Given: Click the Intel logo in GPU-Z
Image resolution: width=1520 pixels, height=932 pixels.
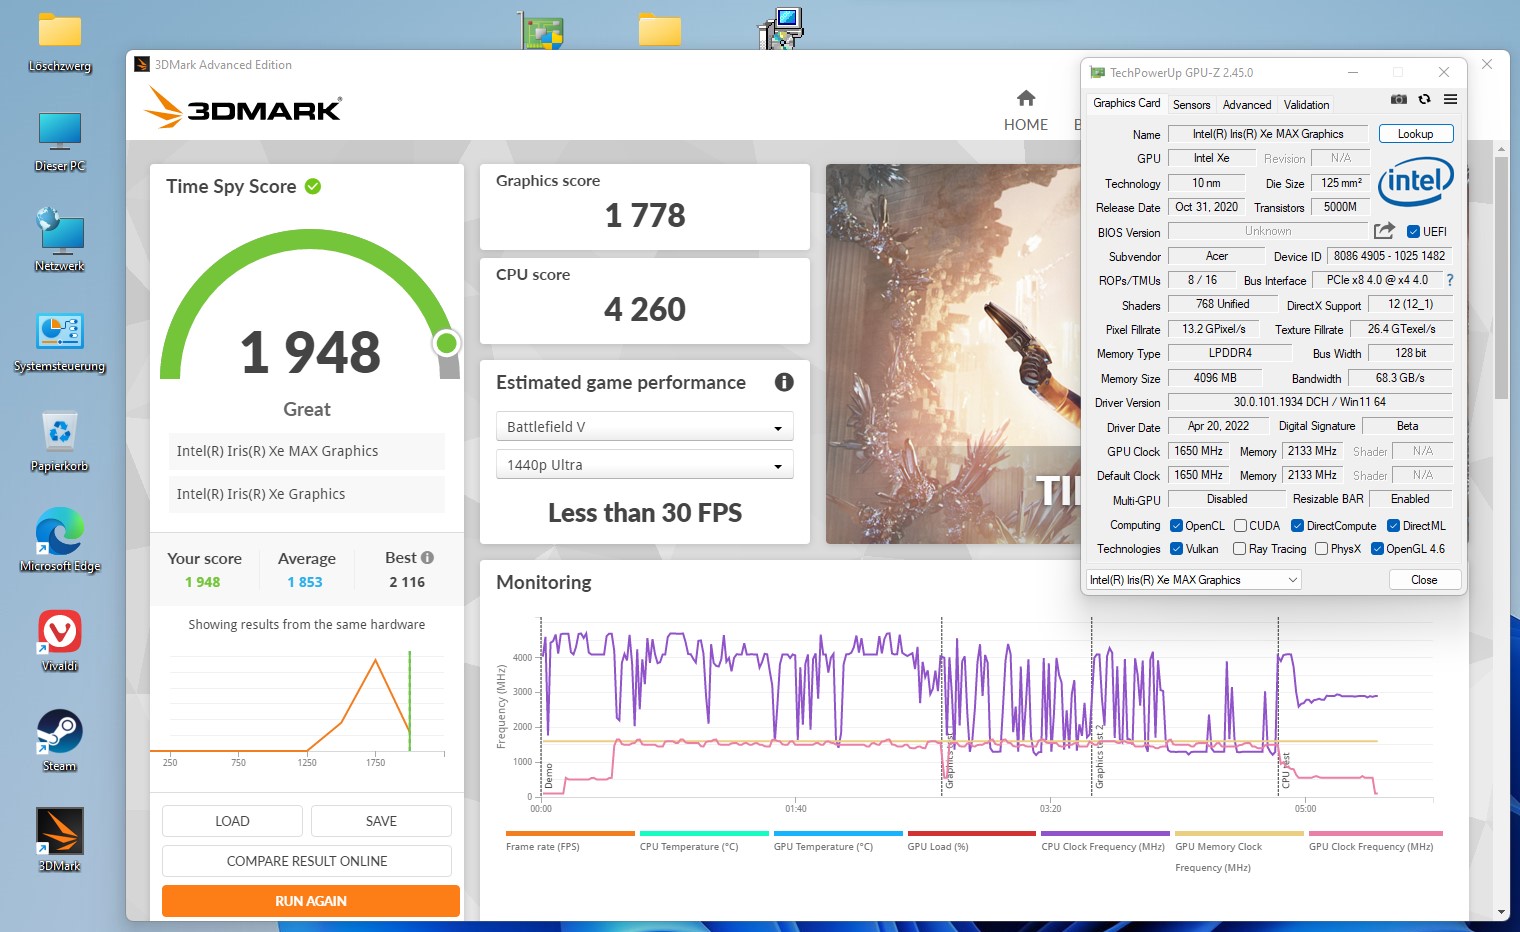Looking at the screenshot, I should pyautogui.click(x=1416, y=181).
